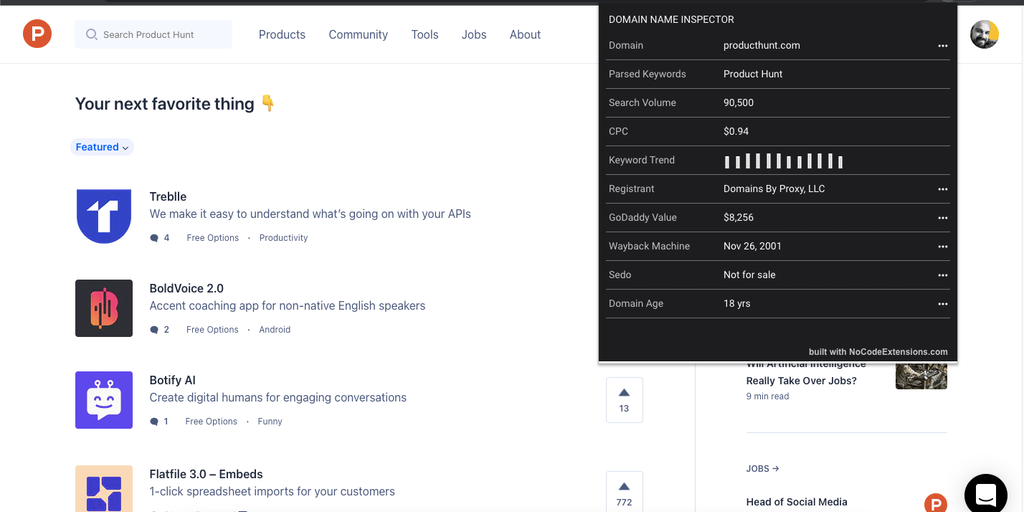Open the Botify AI robot icon
This screenshot has height=512, width=1024.
[x=104, y=400]
